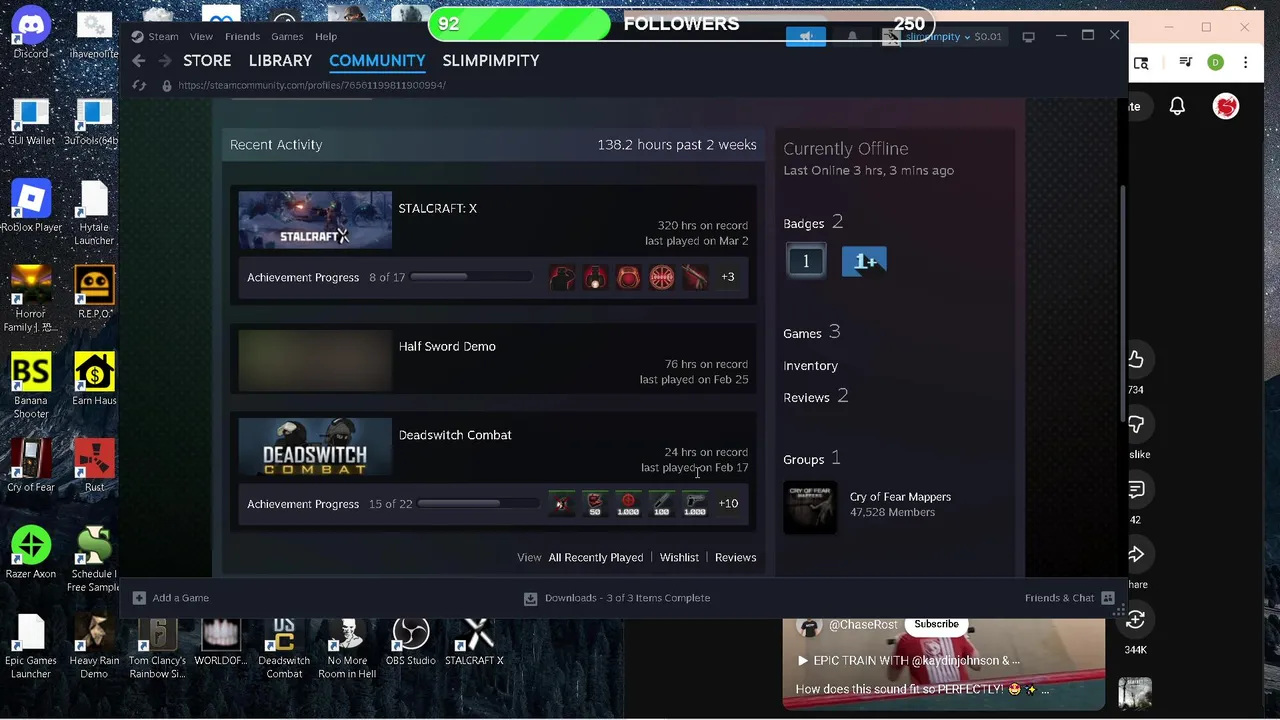View All Recently Played games
The image size is (1280, 720).
596,558
